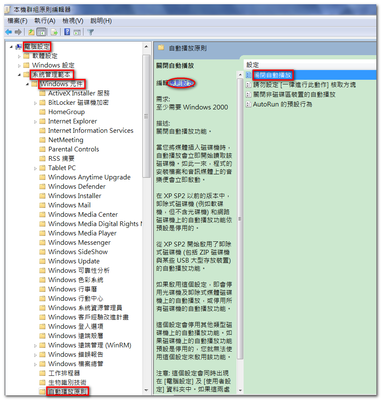Collapse the Windows 元件 tree node
Image resolution: width=381 pixels, height=400 pixels.
(x=27, y=84)
